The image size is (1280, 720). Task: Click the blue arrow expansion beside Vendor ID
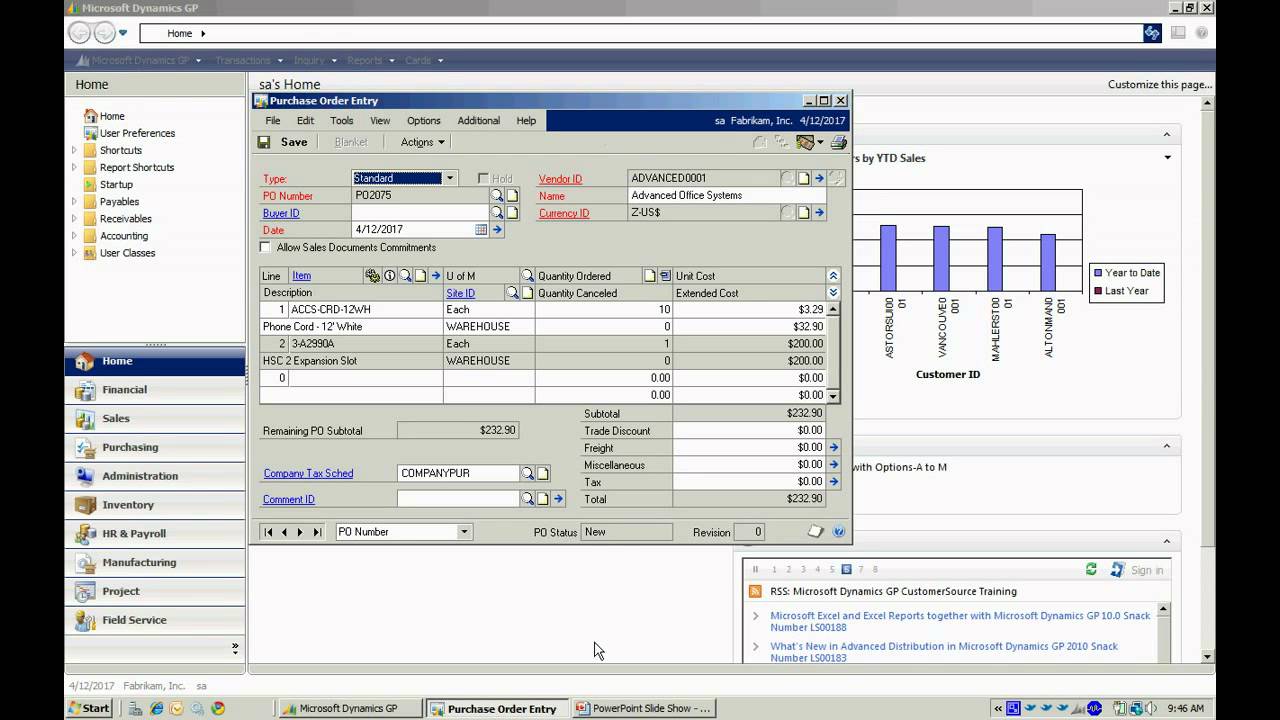pos(819,178)
